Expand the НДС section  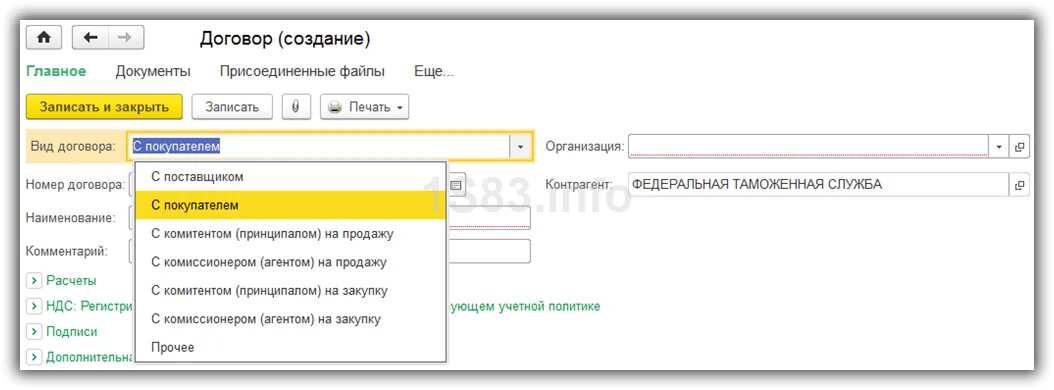pos(34,307)
